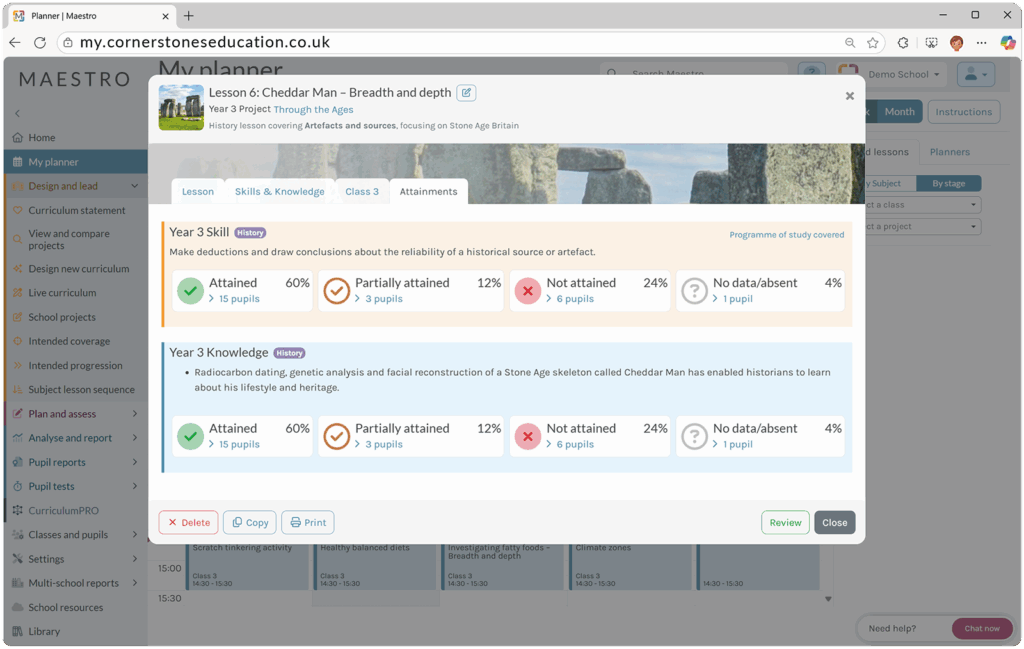Click the red Not attained icon in Year 3 Skill
Image resolution: width=1024 pixels, height=649 pixels.
528,291
